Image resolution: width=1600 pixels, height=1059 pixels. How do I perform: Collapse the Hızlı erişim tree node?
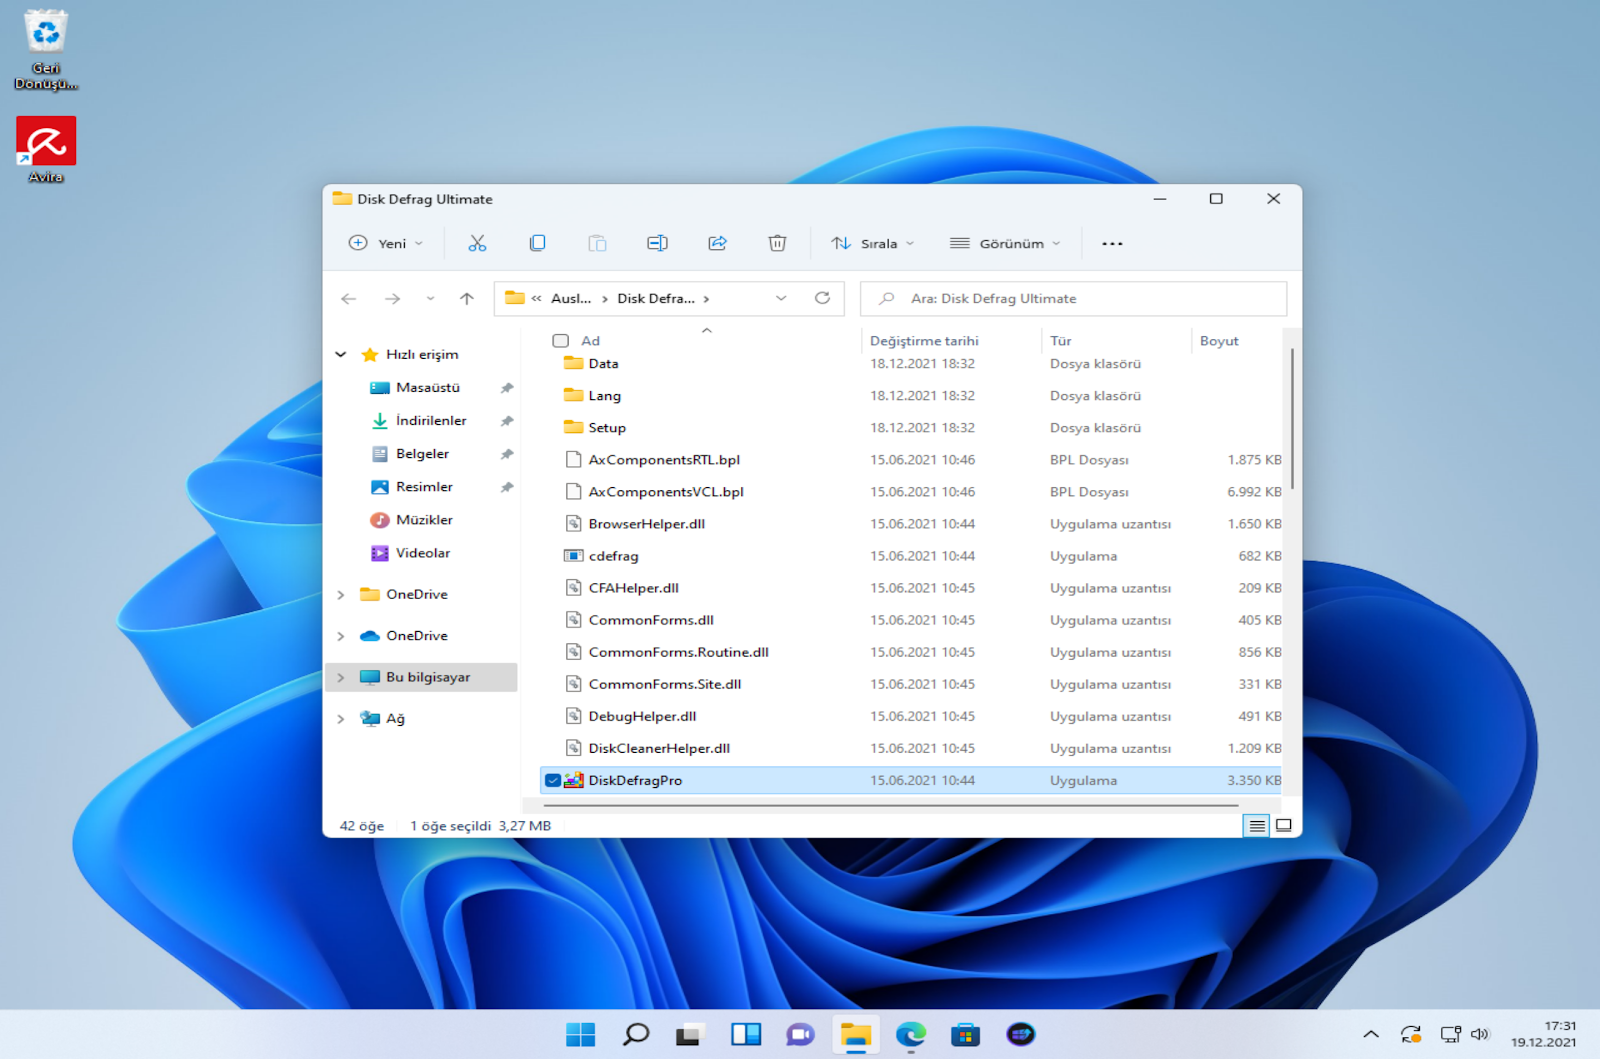[341, 354]
